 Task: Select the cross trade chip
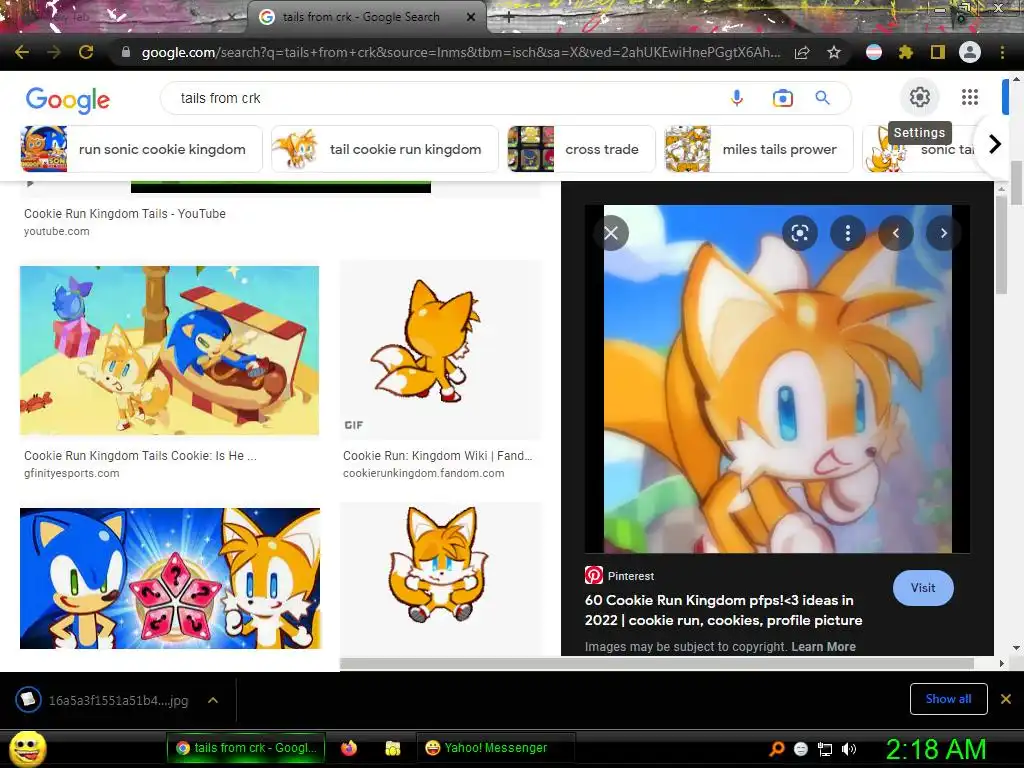click(581, 150)
